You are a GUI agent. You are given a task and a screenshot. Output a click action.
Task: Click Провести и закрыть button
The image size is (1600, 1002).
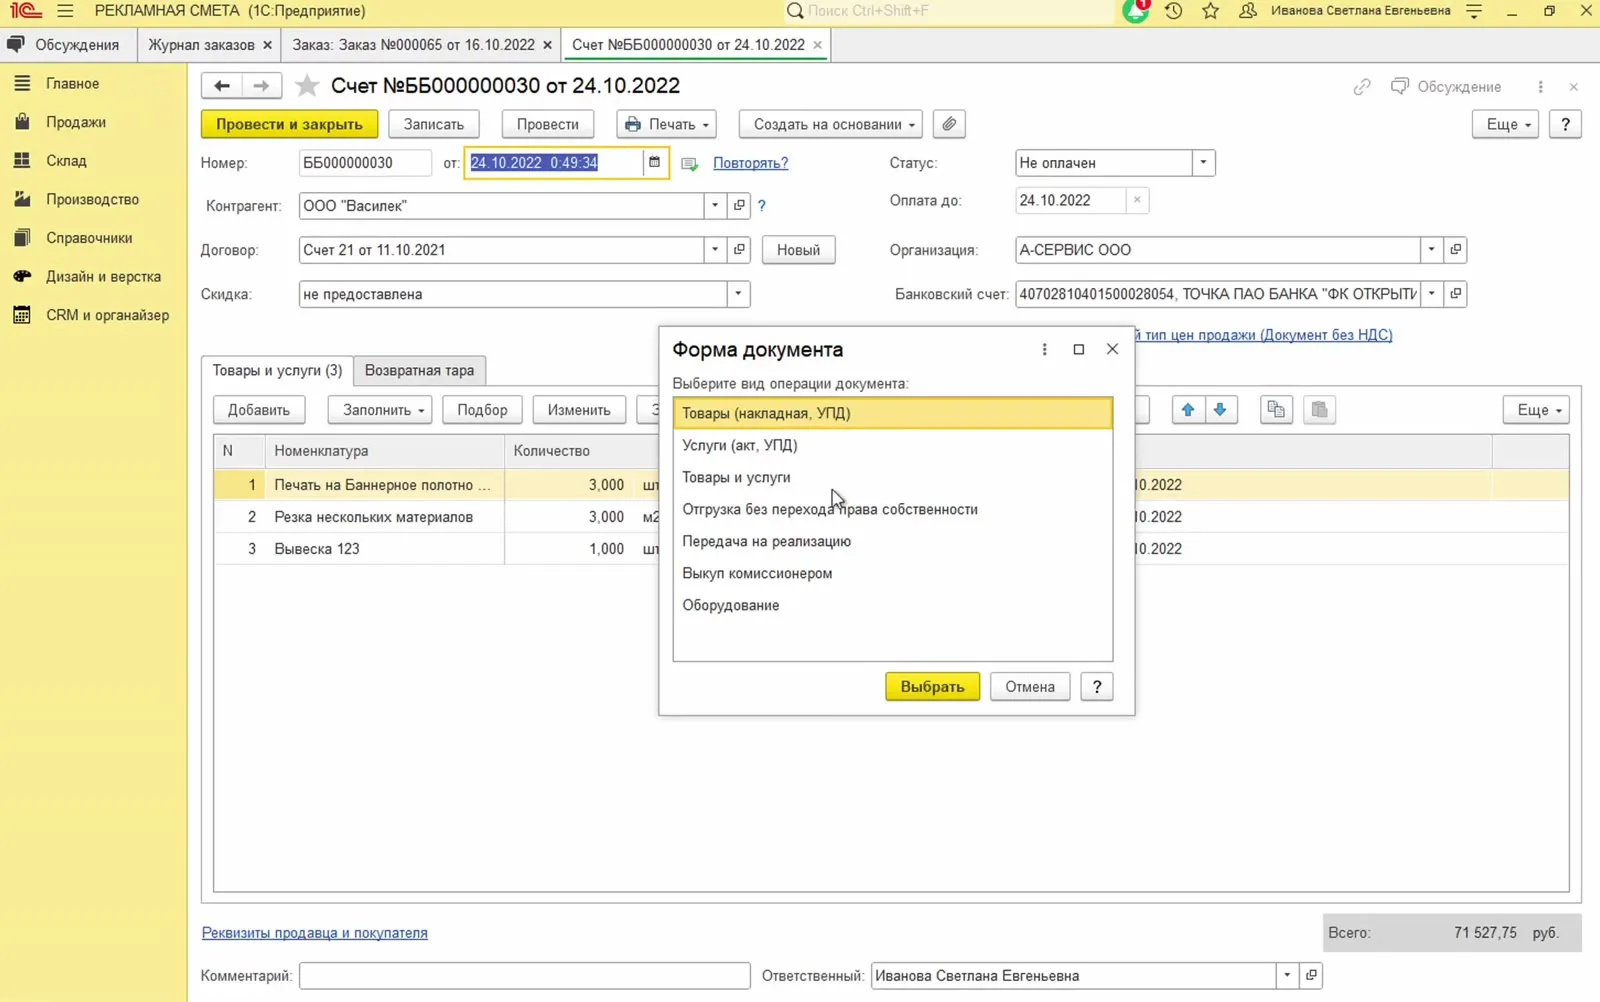289,124
